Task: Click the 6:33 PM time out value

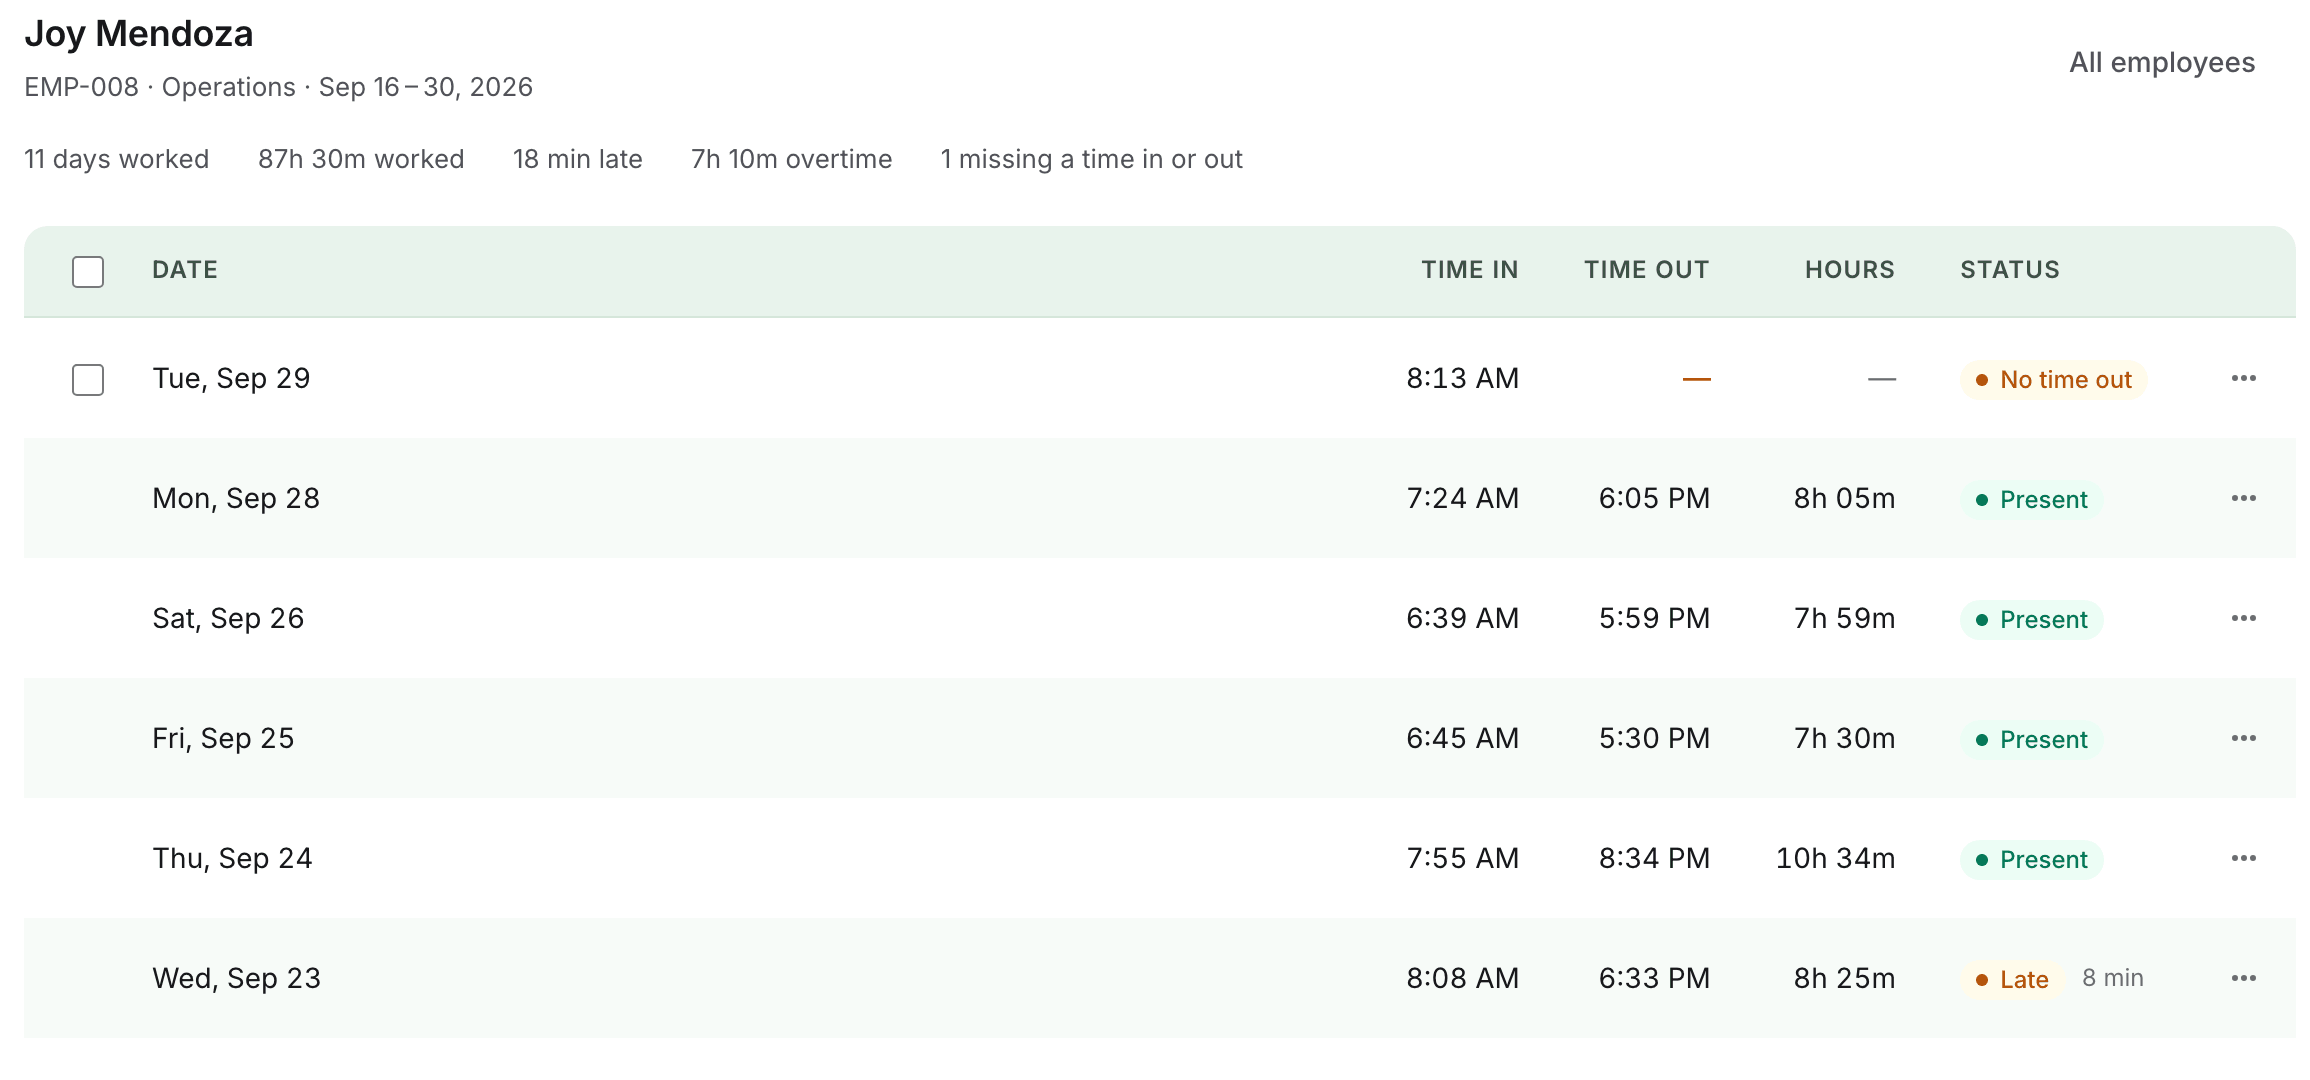Action: [x=1655, y=978]
